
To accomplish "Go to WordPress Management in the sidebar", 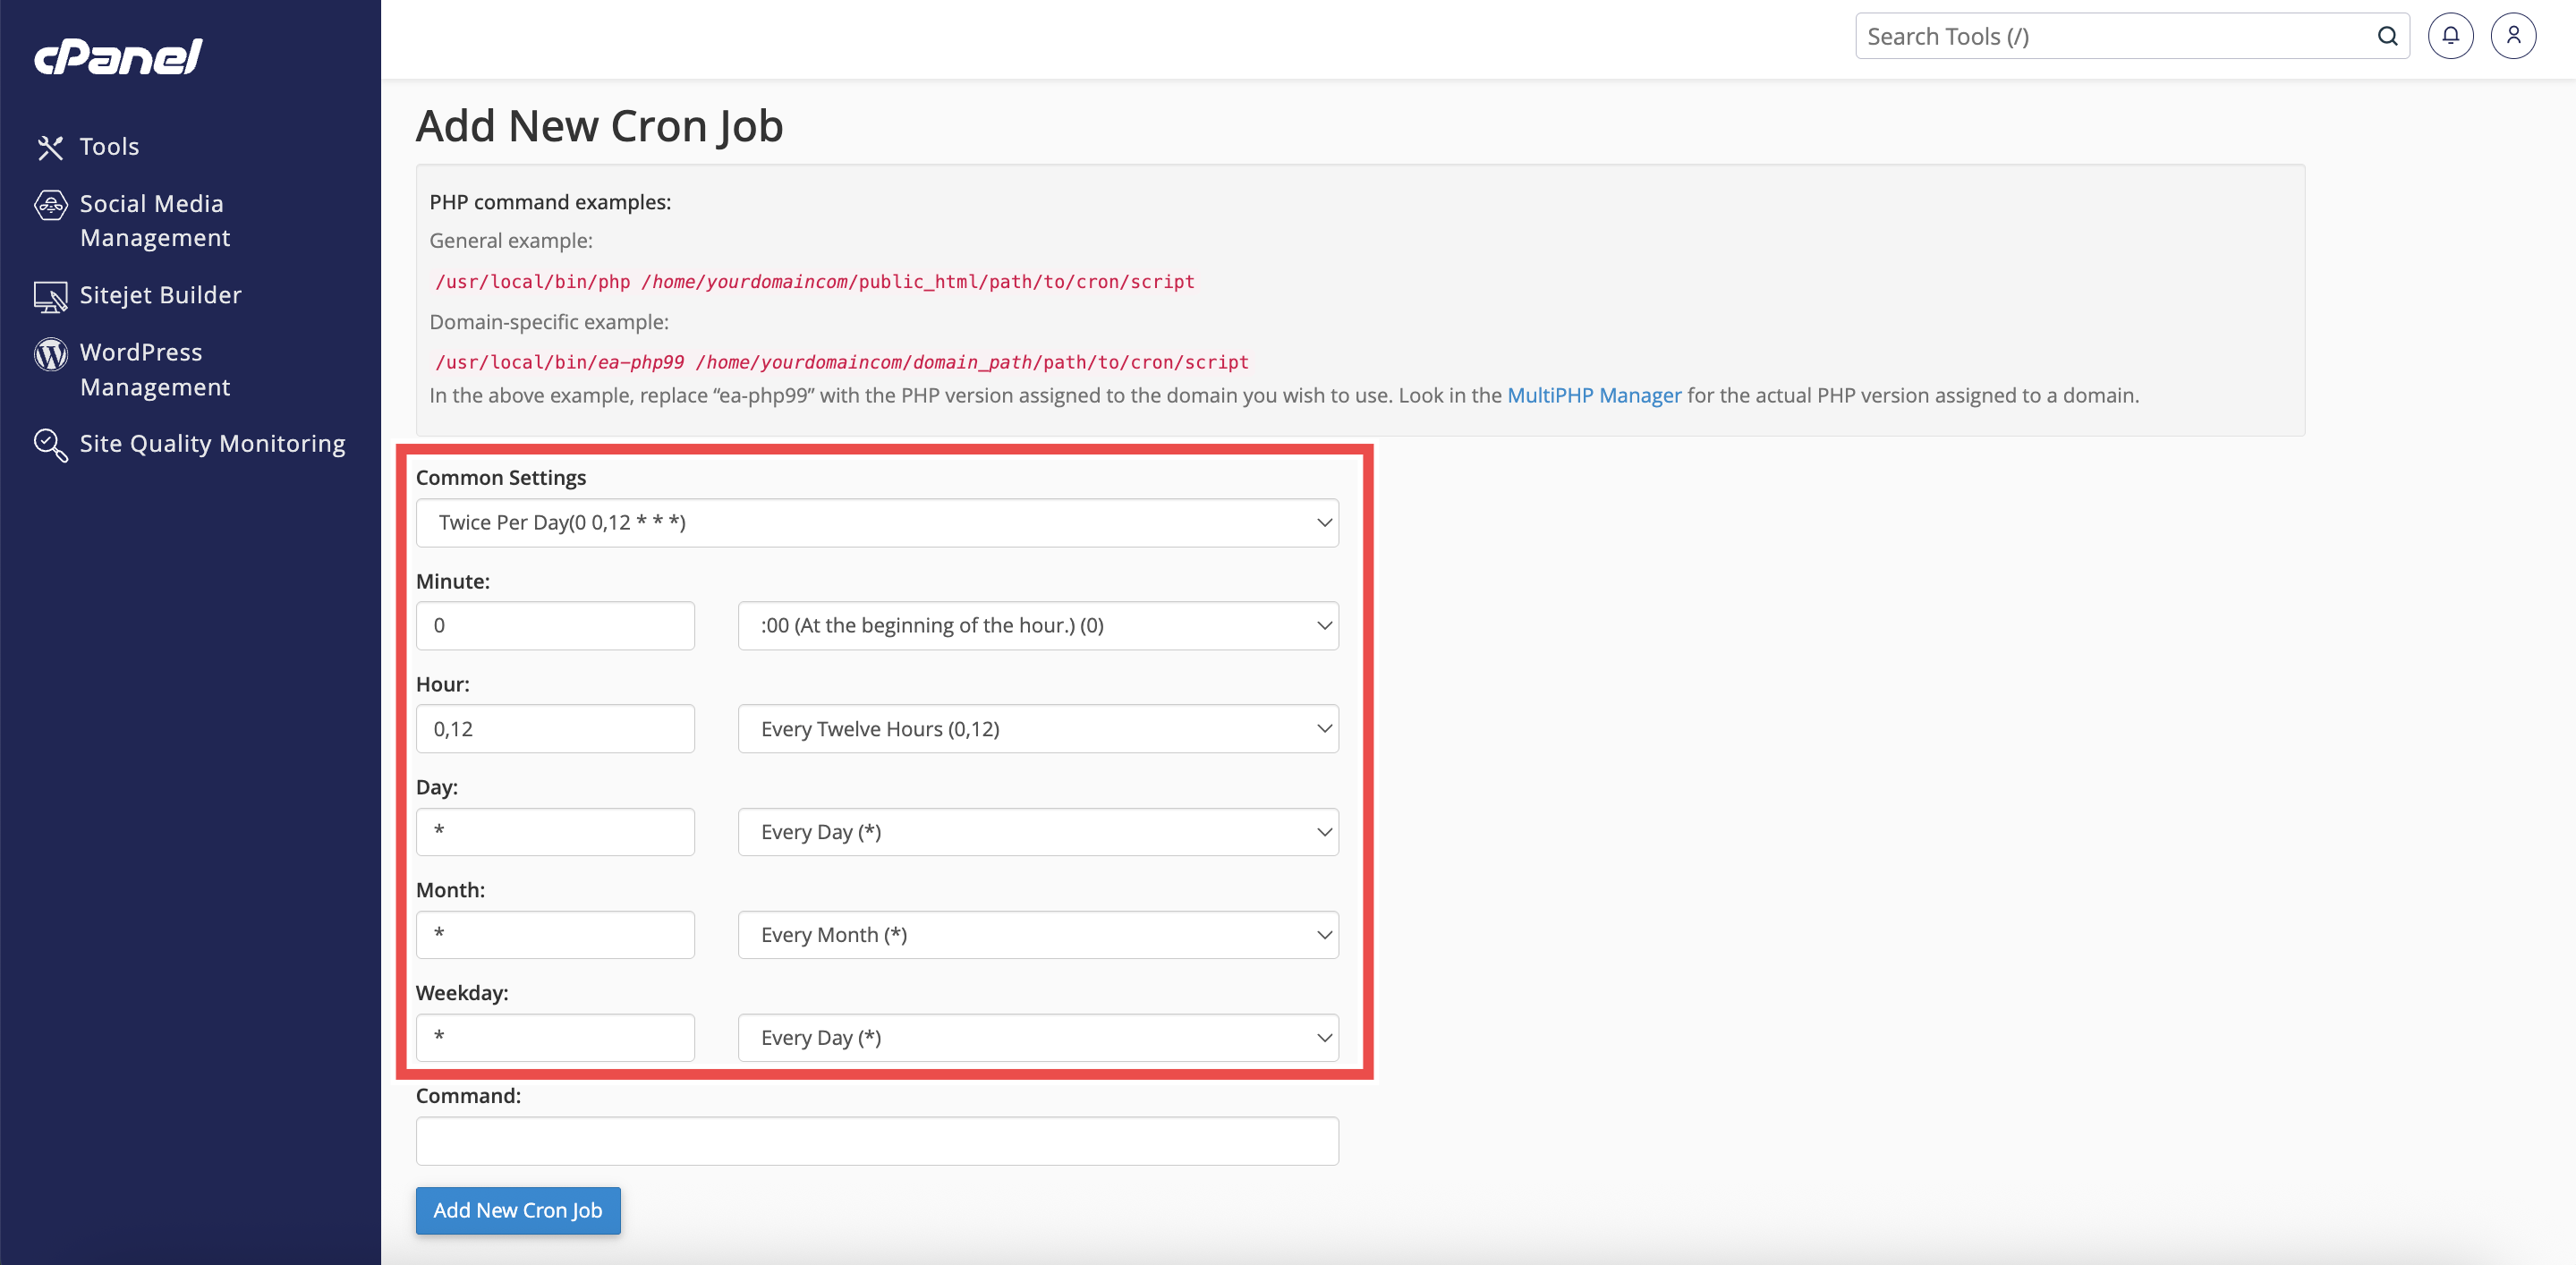I will coord(154,369).
